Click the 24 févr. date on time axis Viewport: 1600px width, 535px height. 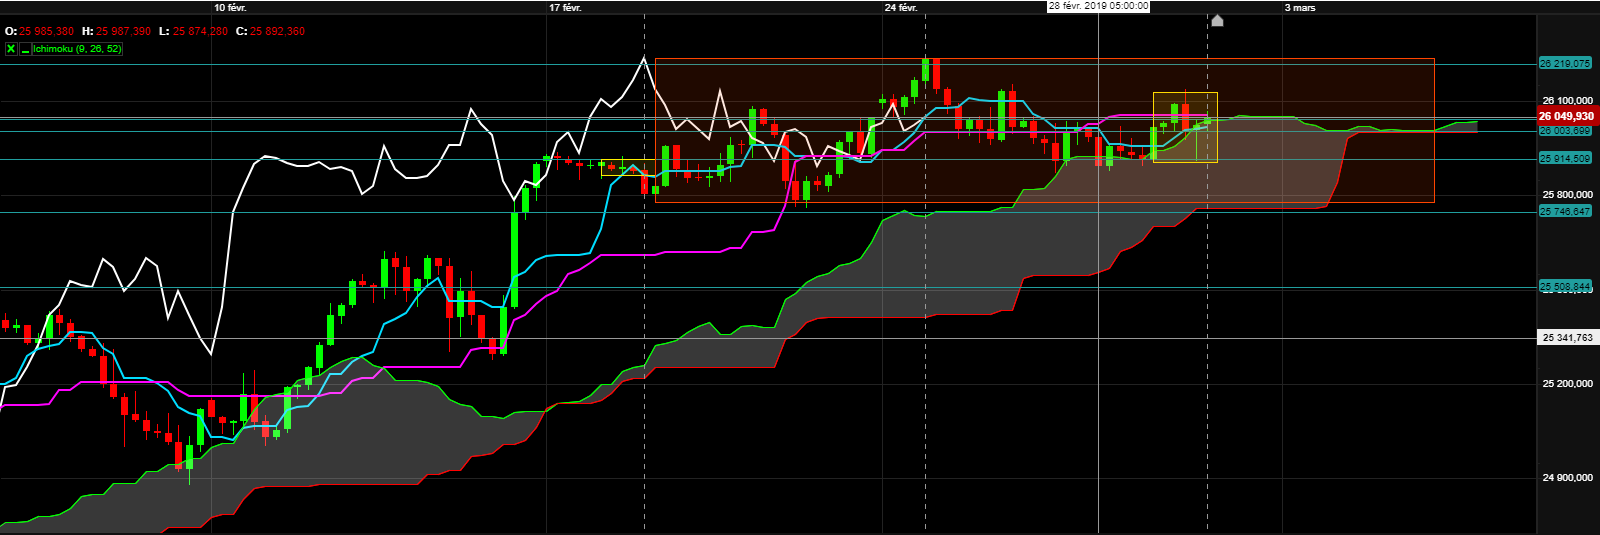(x=901, y=7)
